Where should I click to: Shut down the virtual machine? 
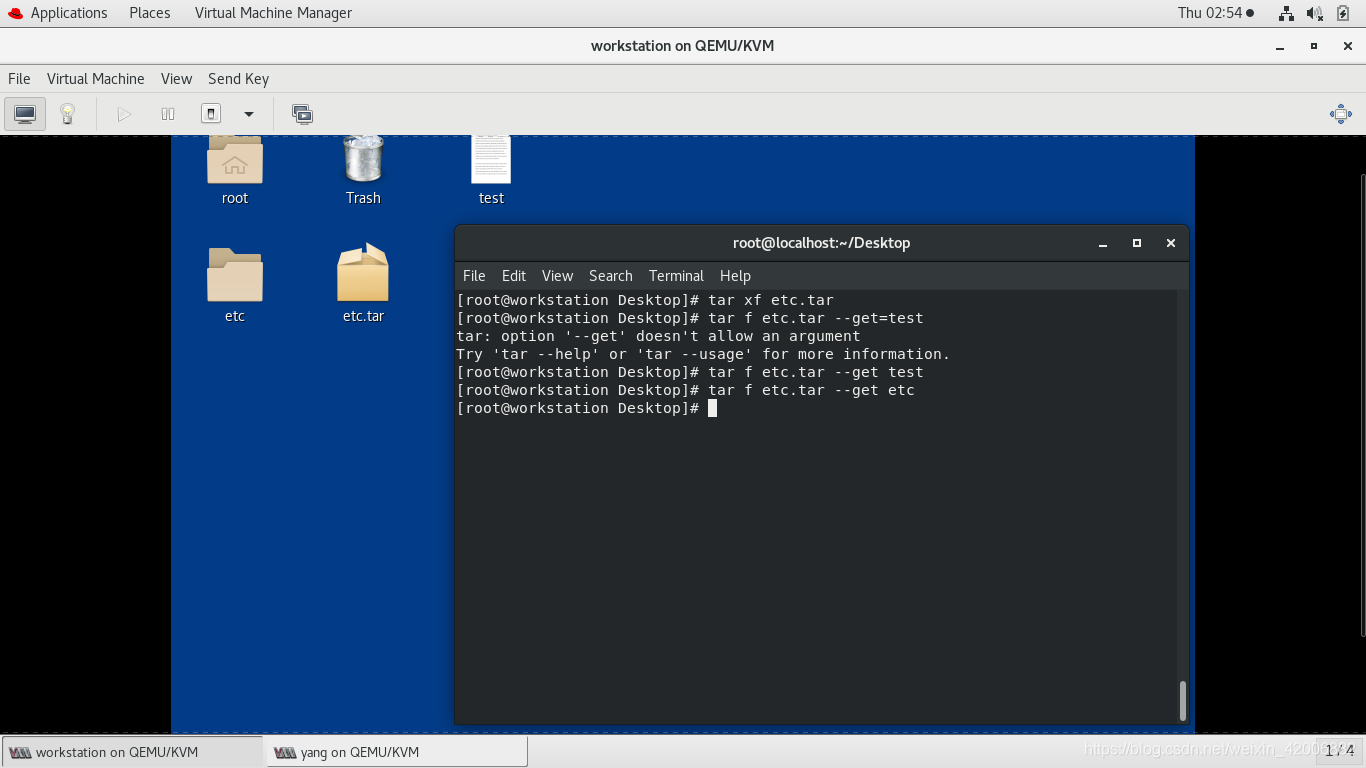[x=211, y=114]
